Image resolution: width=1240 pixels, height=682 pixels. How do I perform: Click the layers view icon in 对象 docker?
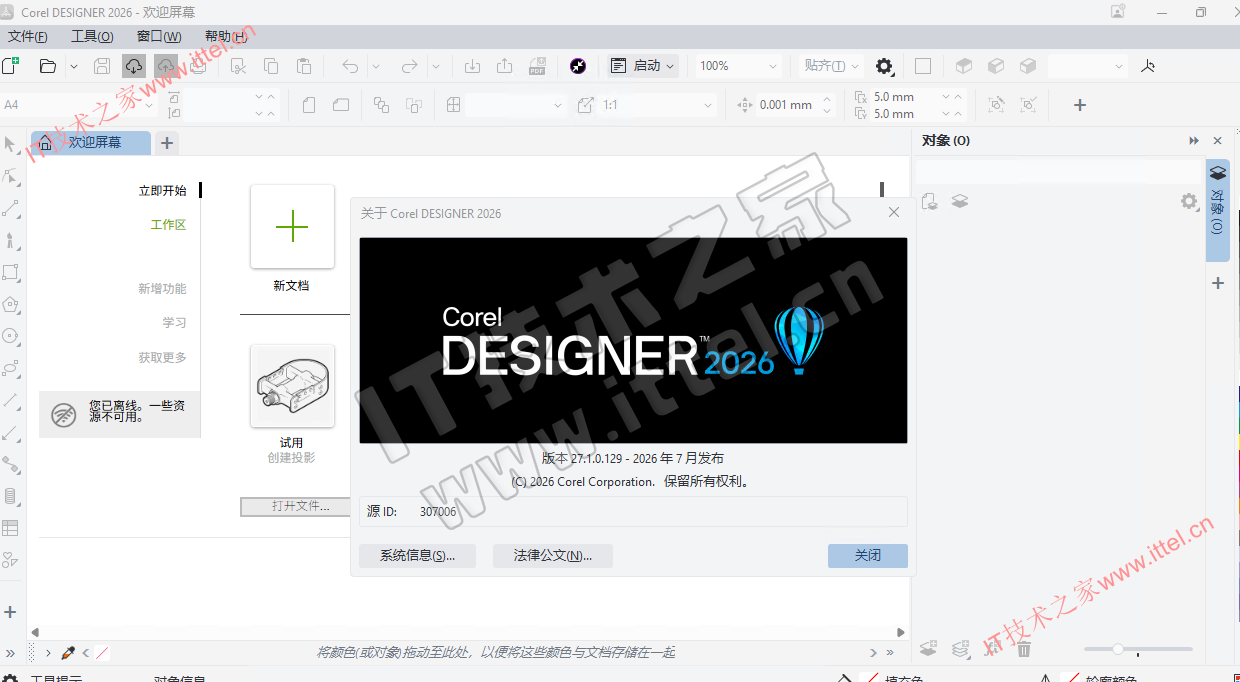(960, 201)
